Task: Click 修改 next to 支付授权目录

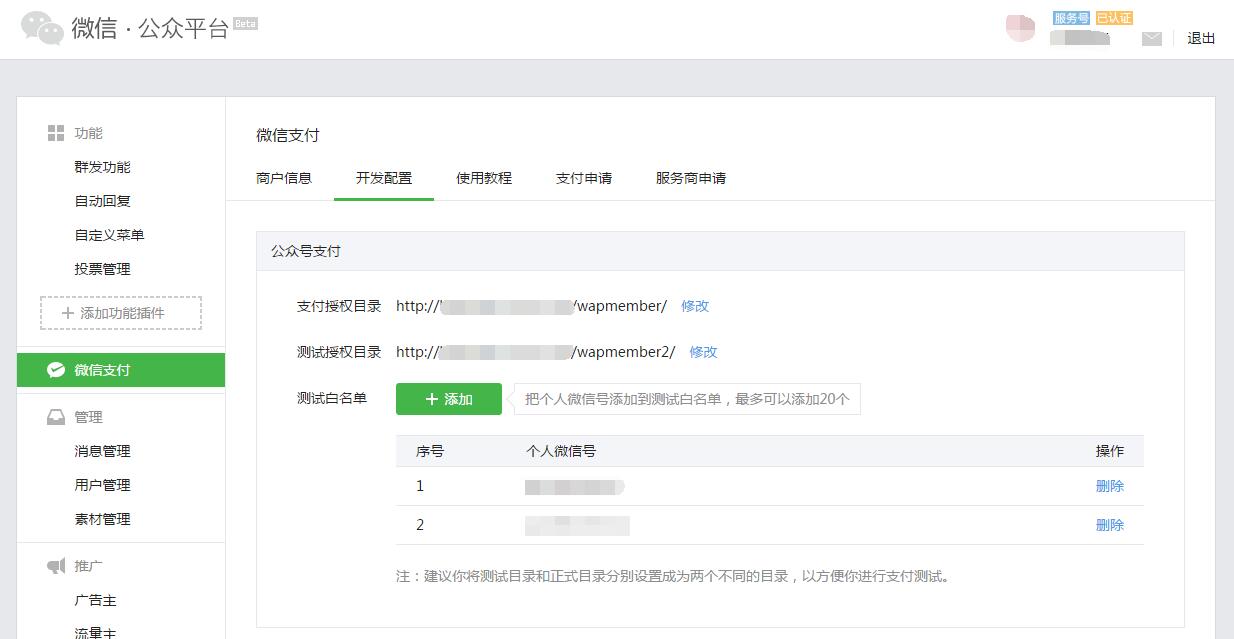Action: point(695,306)
